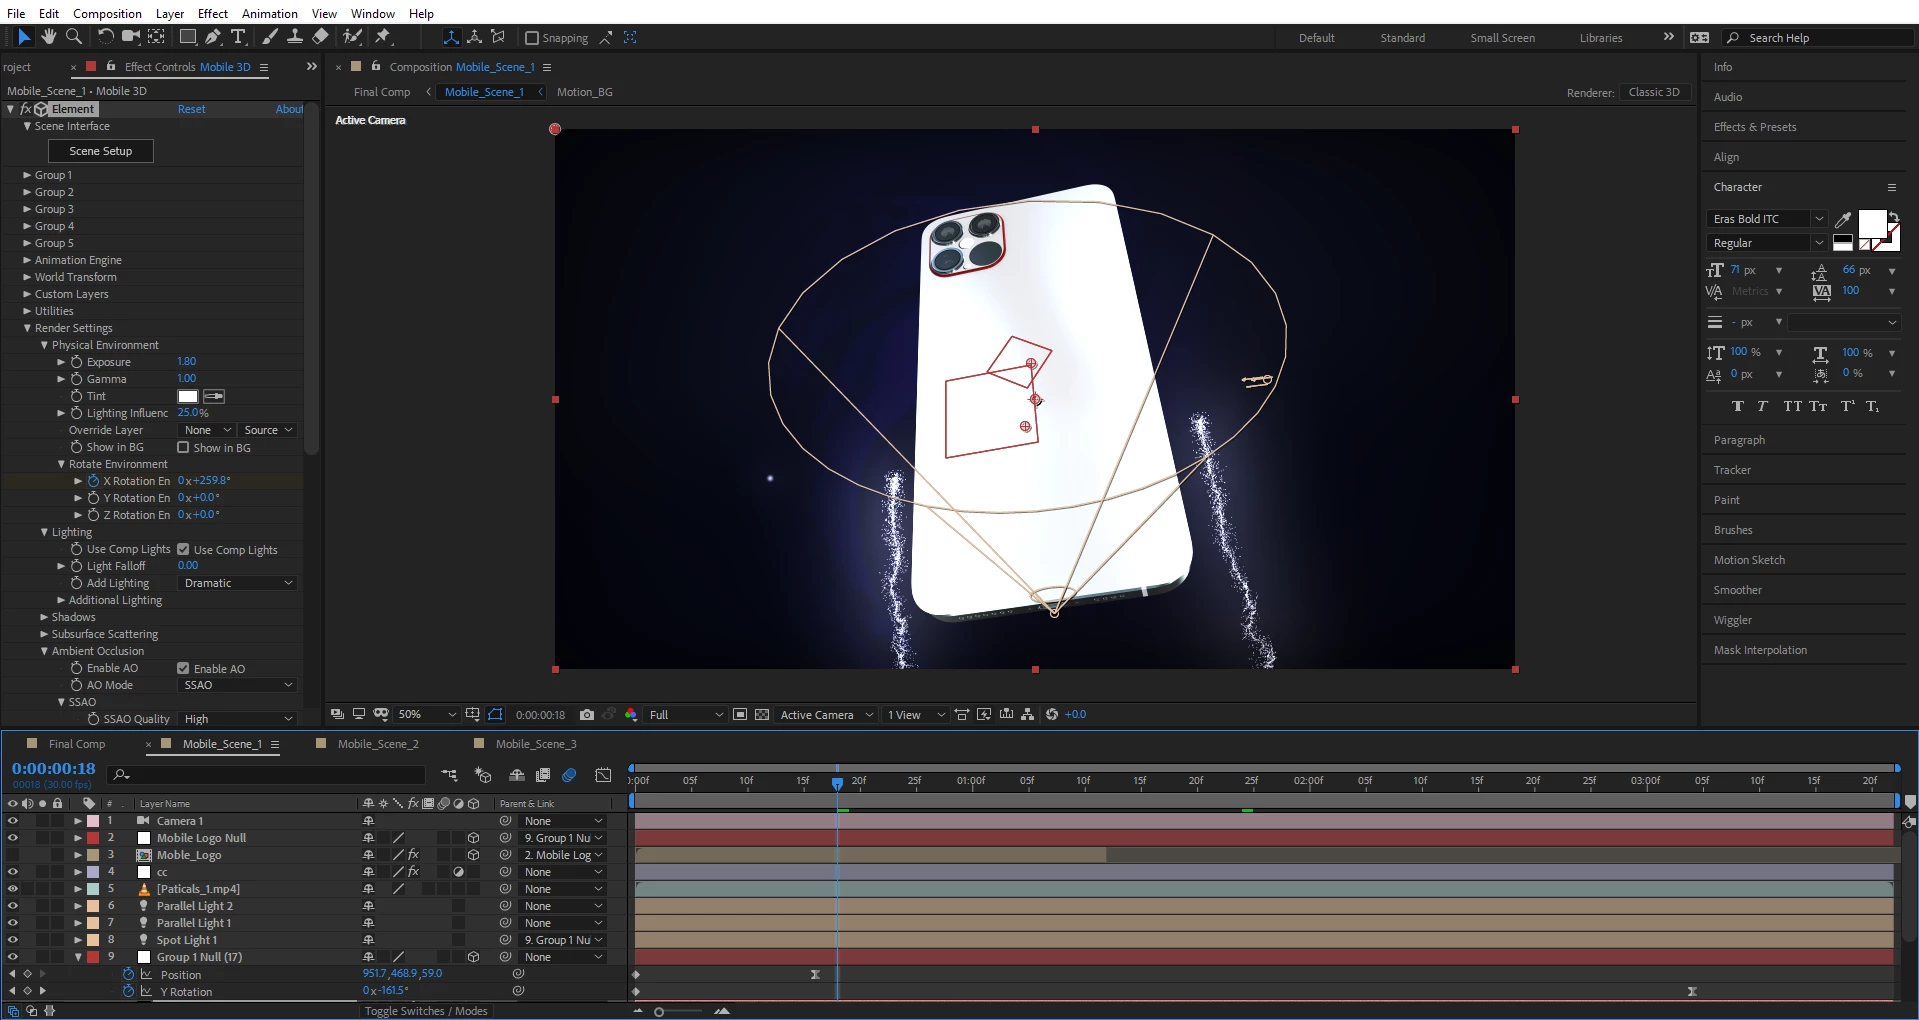Select the Rotation tool

click(105, 37)
